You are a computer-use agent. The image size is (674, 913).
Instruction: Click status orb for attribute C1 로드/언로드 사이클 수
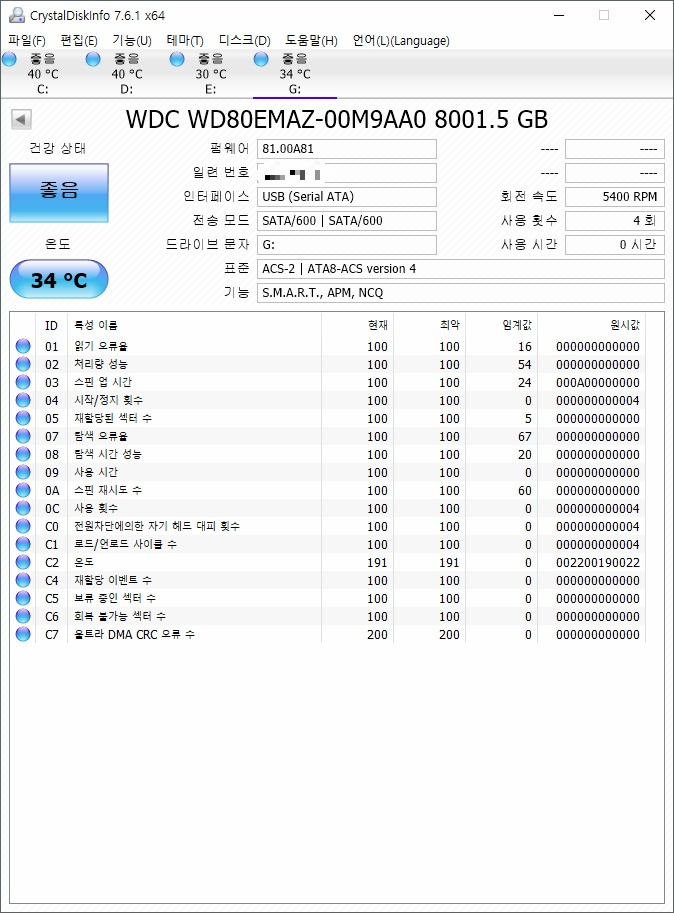[x=23, y=544]
